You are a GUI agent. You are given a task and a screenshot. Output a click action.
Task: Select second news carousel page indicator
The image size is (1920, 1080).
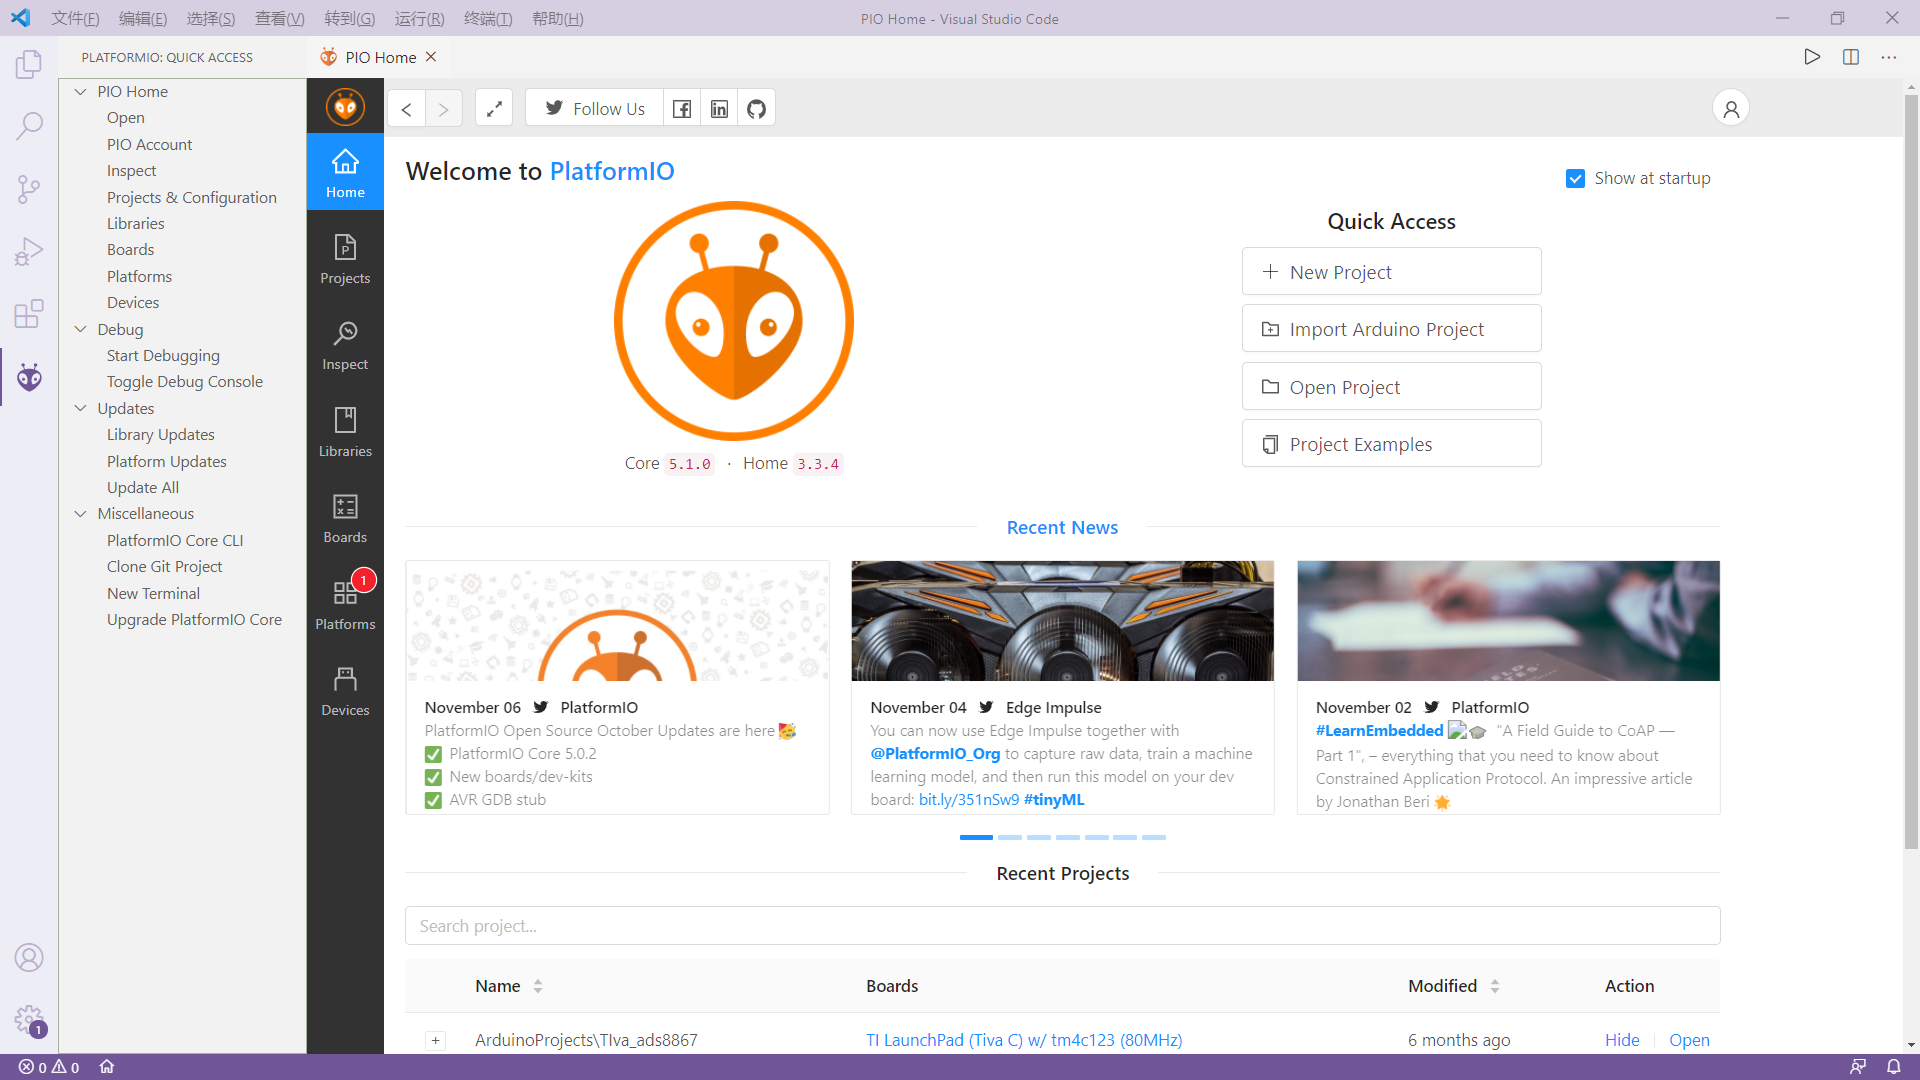[x=1010, y=837]
